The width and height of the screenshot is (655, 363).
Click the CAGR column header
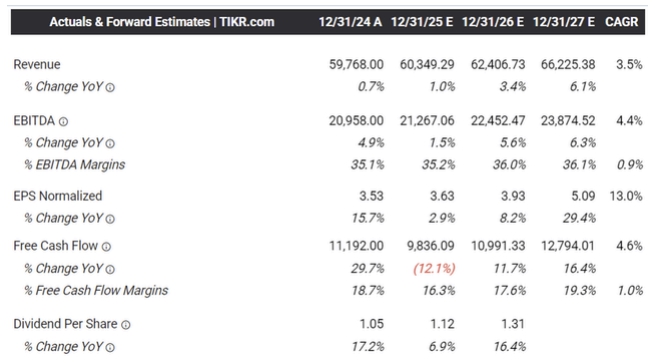click(x=622, y=22)
